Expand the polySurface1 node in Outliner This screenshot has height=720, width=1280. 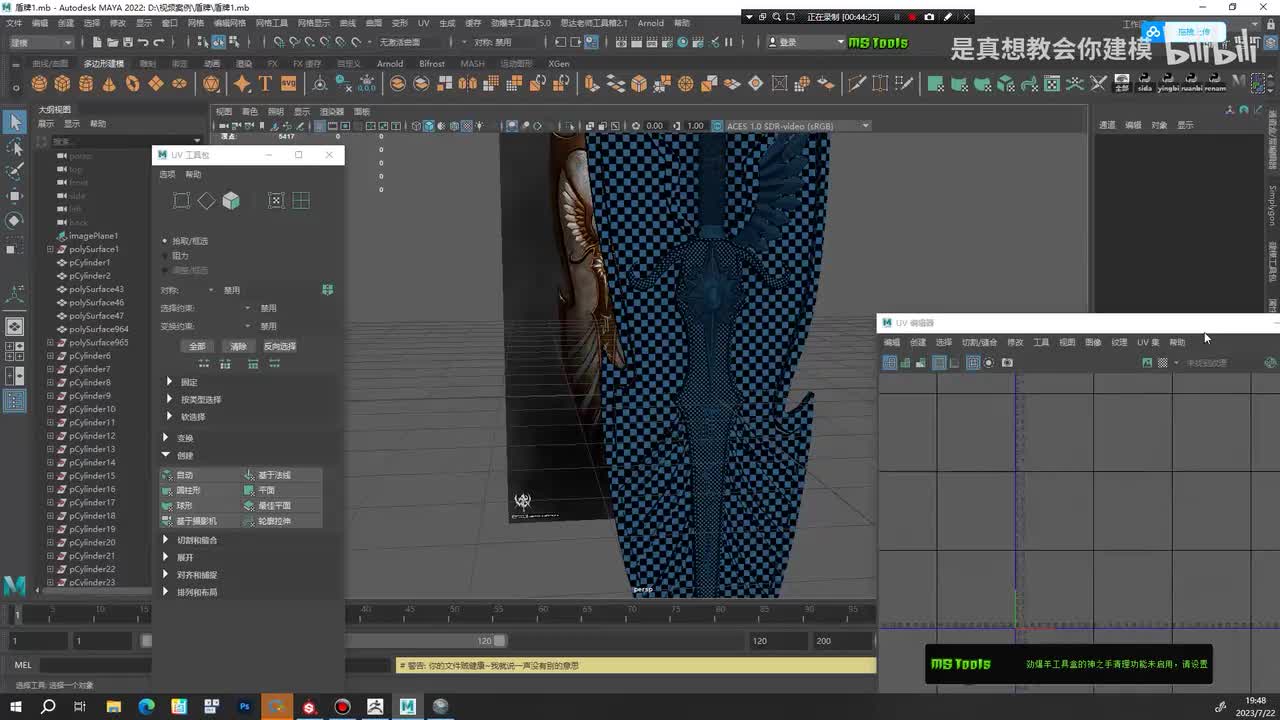(x=50, y=249)
